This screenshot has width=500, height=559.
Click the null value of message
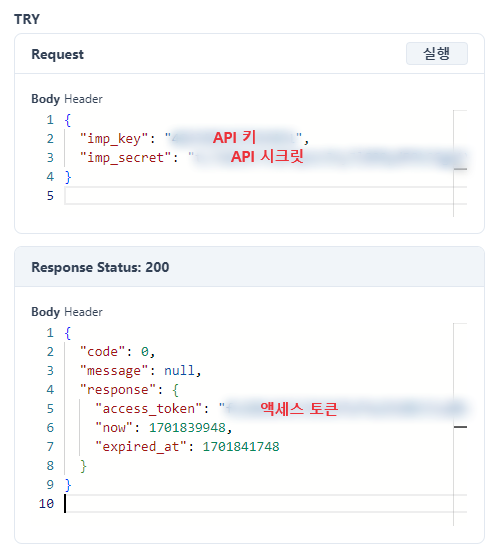[179, 371]
